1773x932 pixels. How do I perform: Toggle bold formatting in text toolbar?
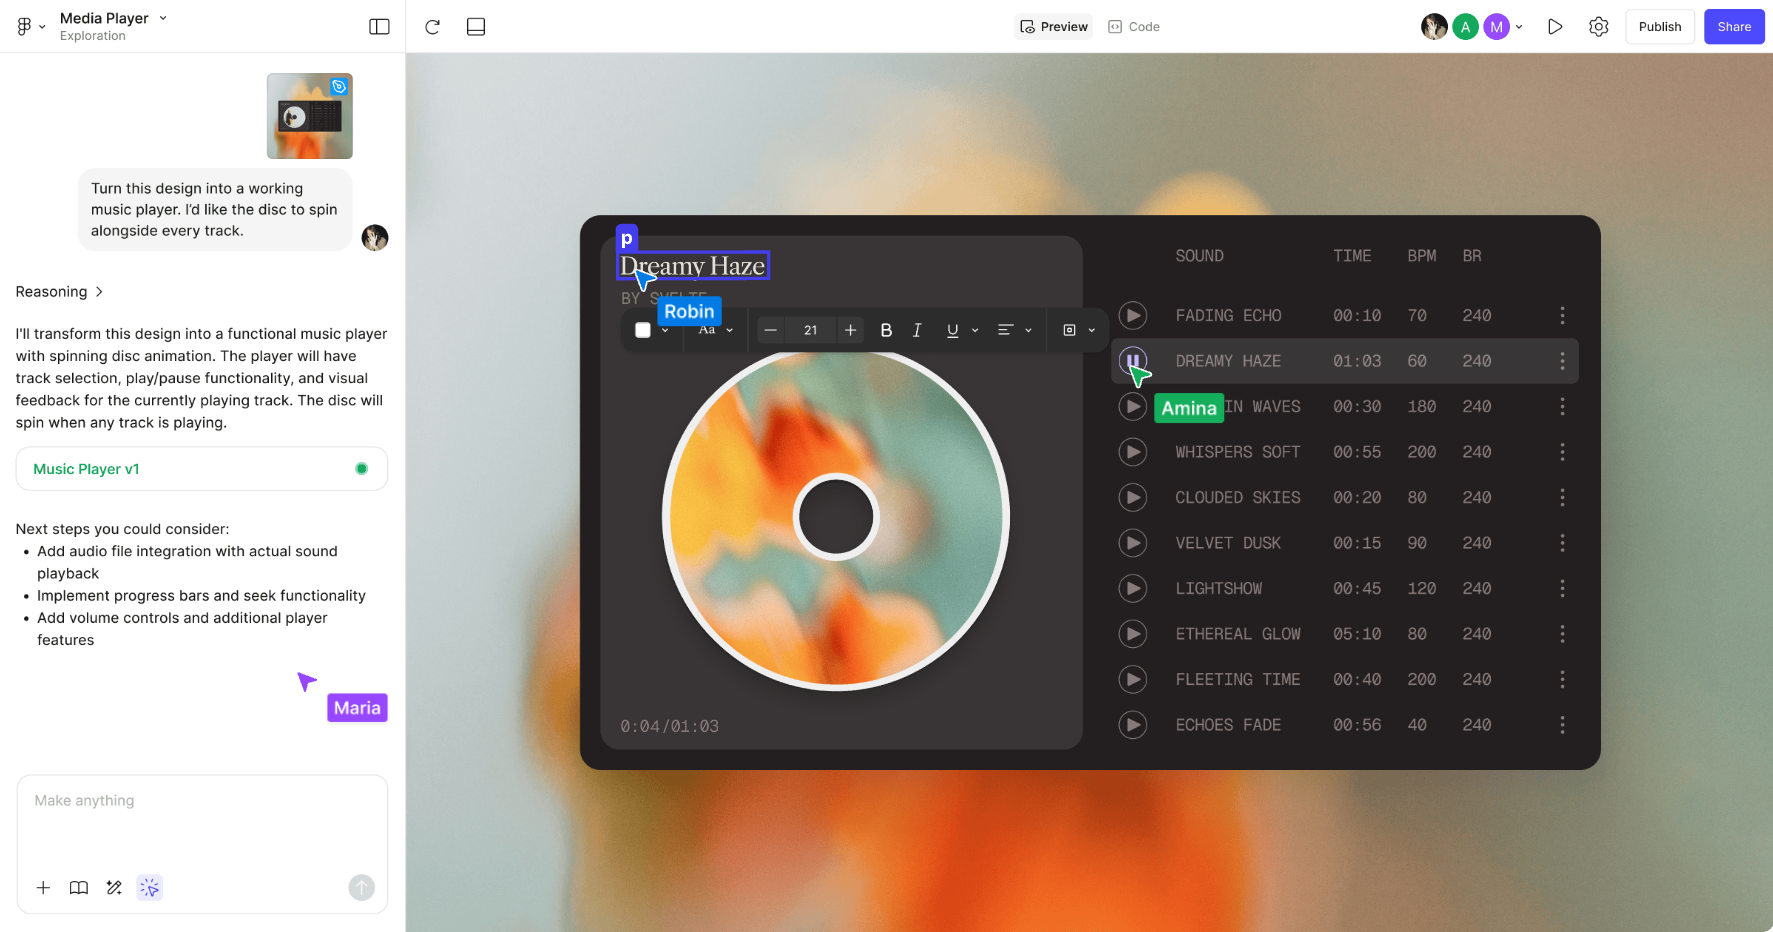point(885,330)
